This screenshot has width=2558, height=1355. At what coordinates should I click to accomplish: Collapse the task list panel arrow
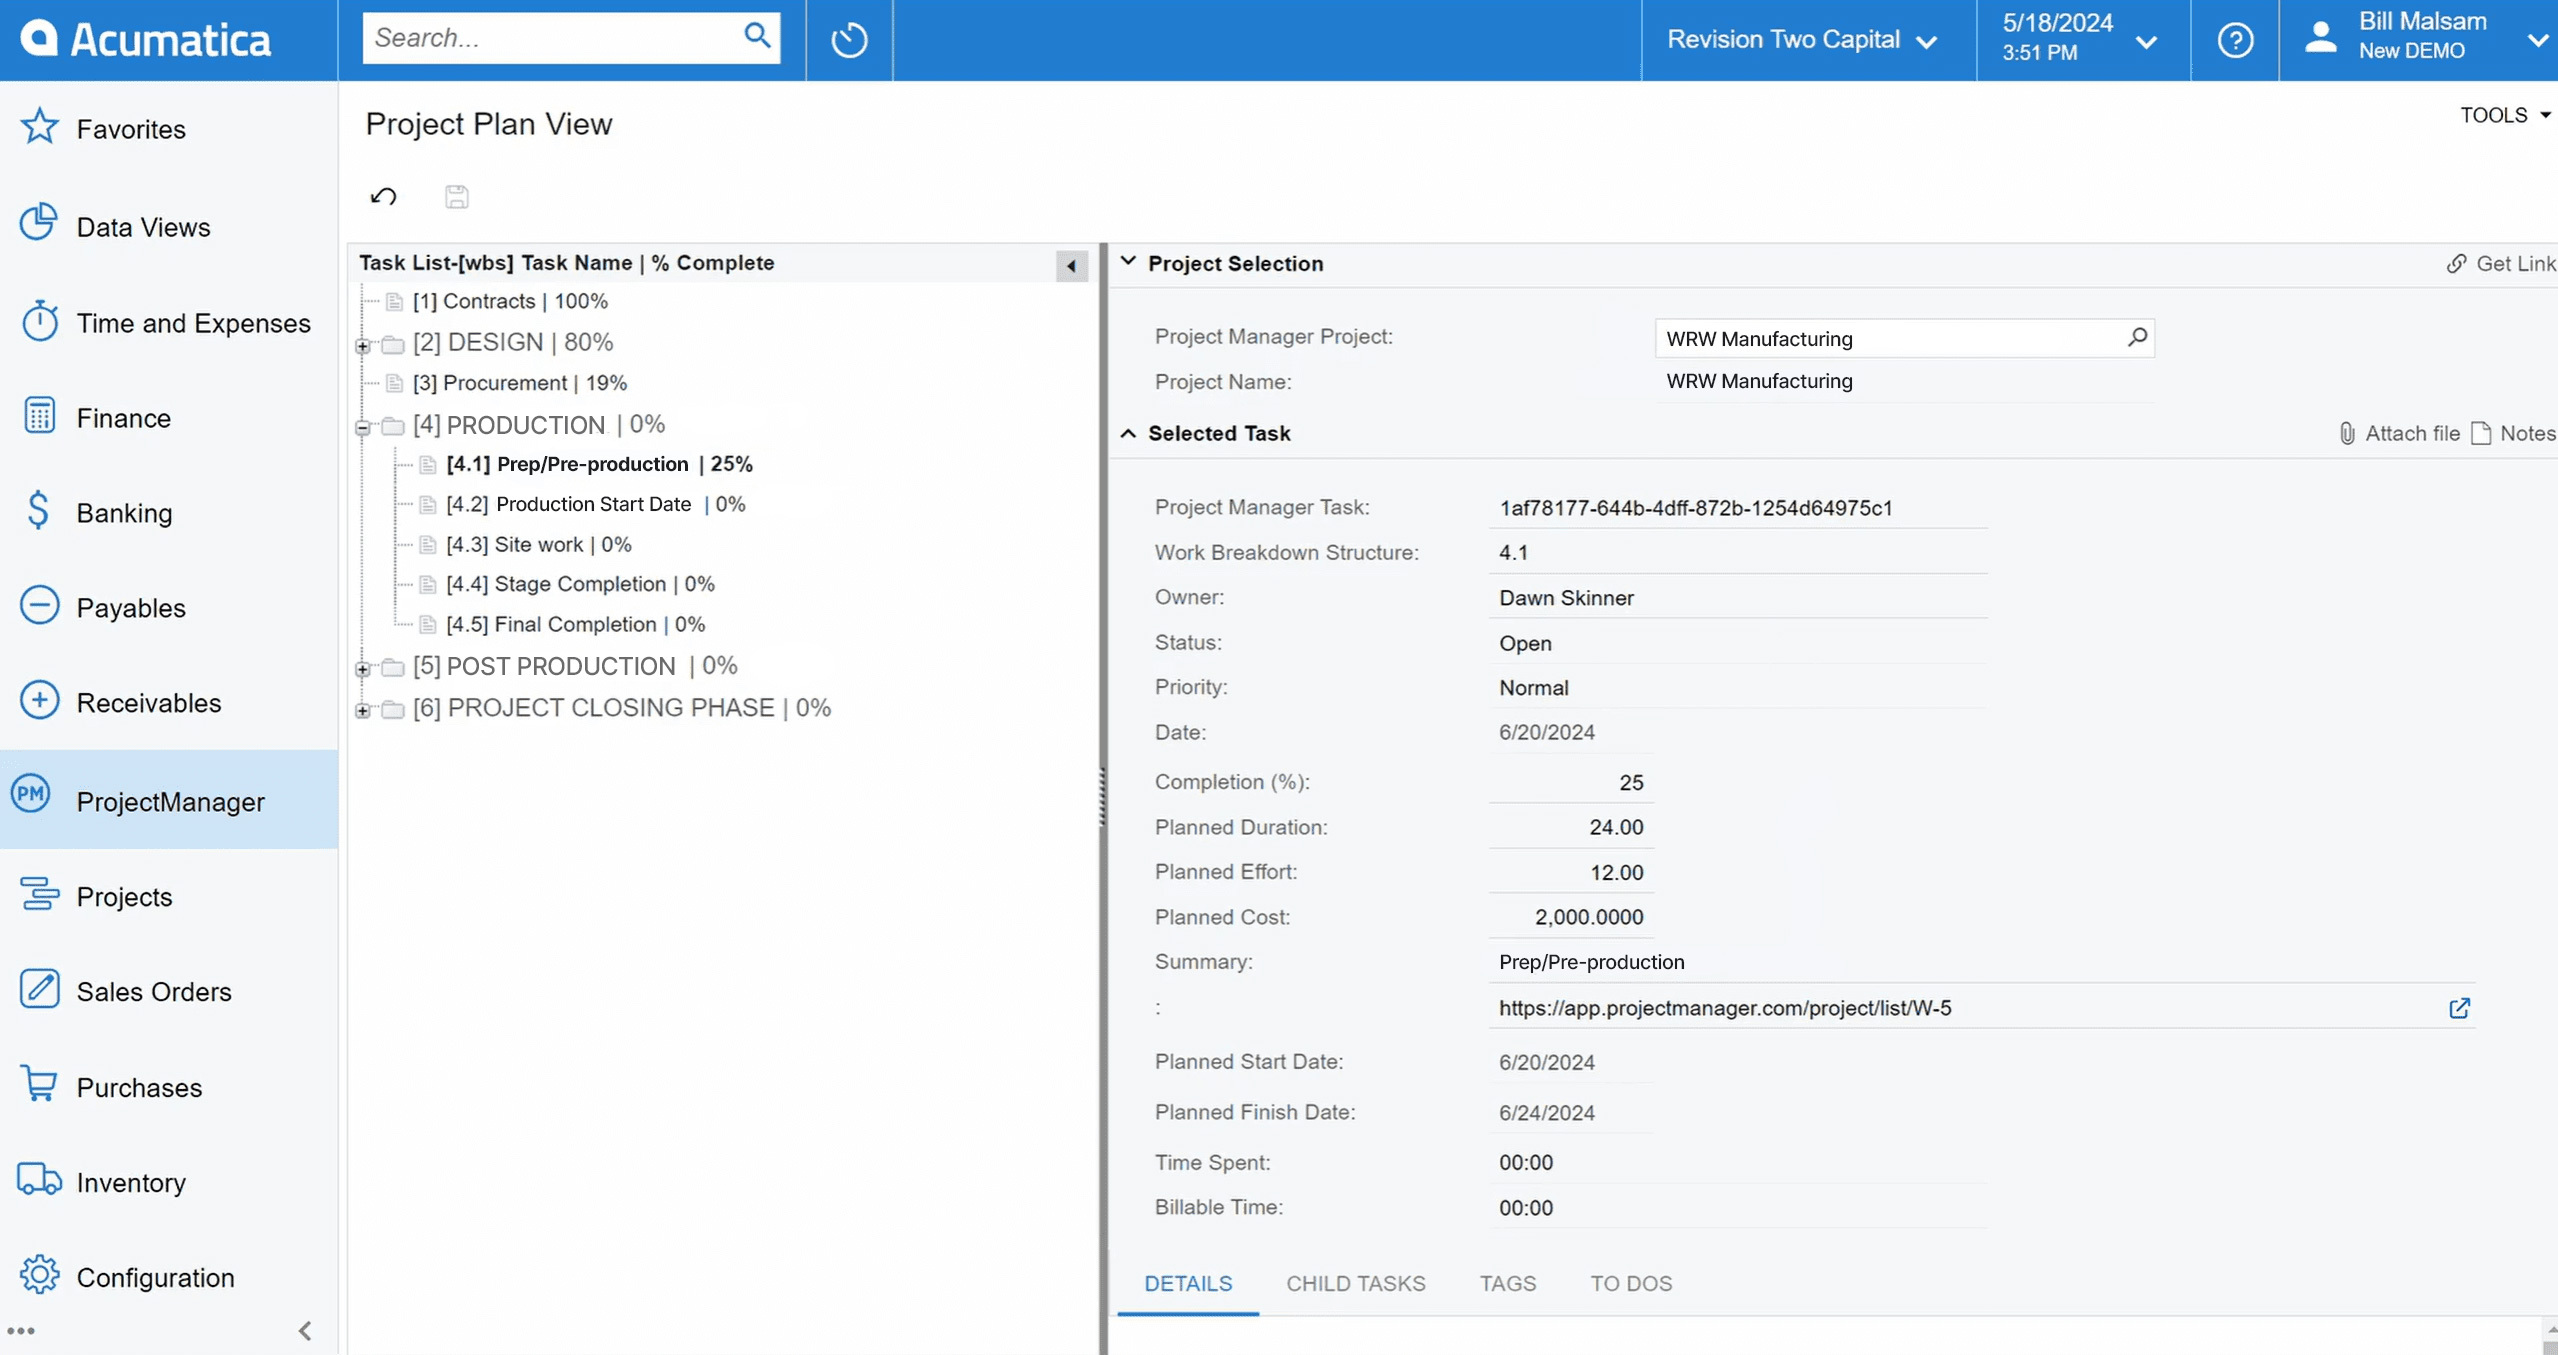pos(1071,266)
